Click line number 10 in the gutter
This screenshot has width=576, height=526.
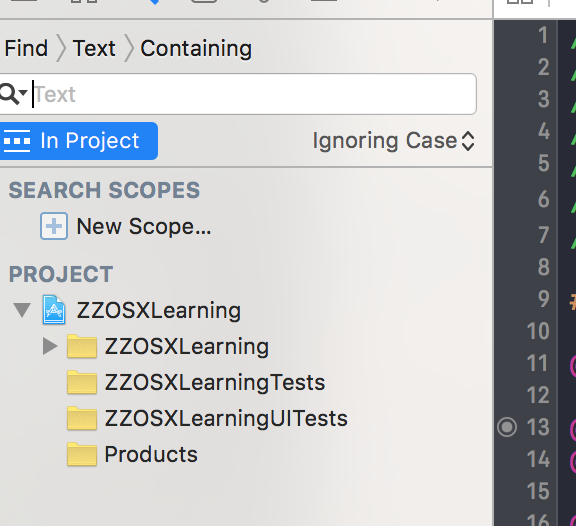(x=538, y=331)
